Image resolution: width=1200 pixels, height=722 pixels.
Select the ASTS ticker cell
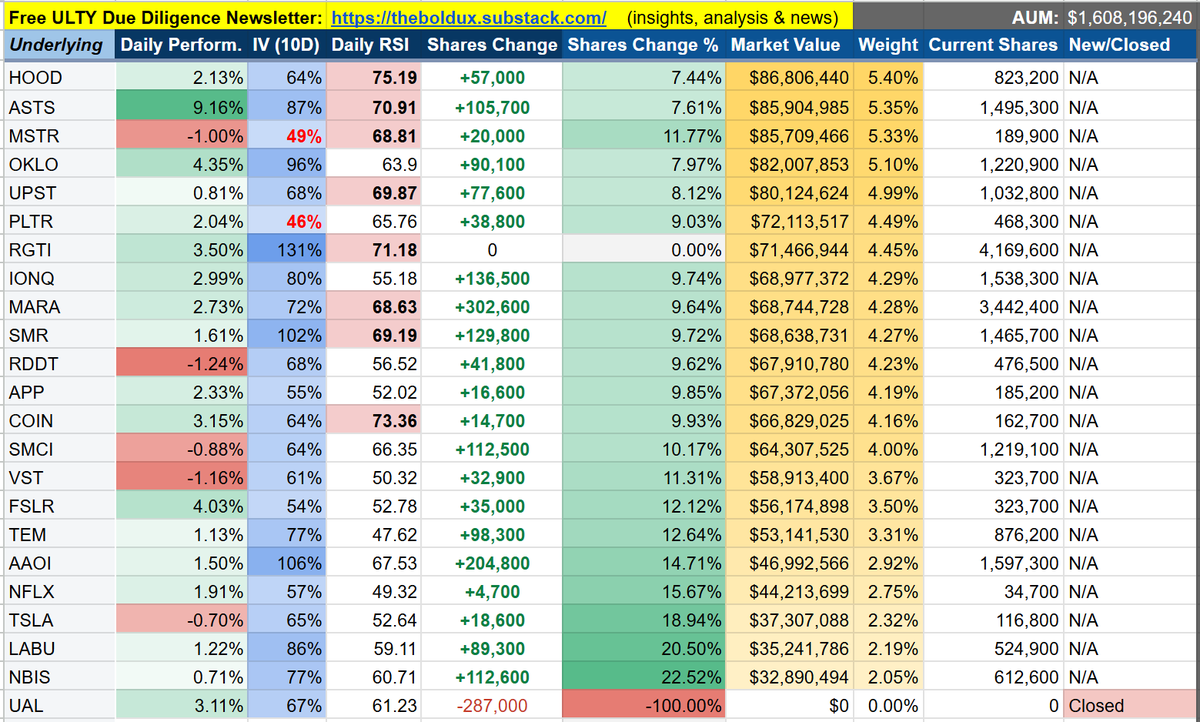pos(57,107)
